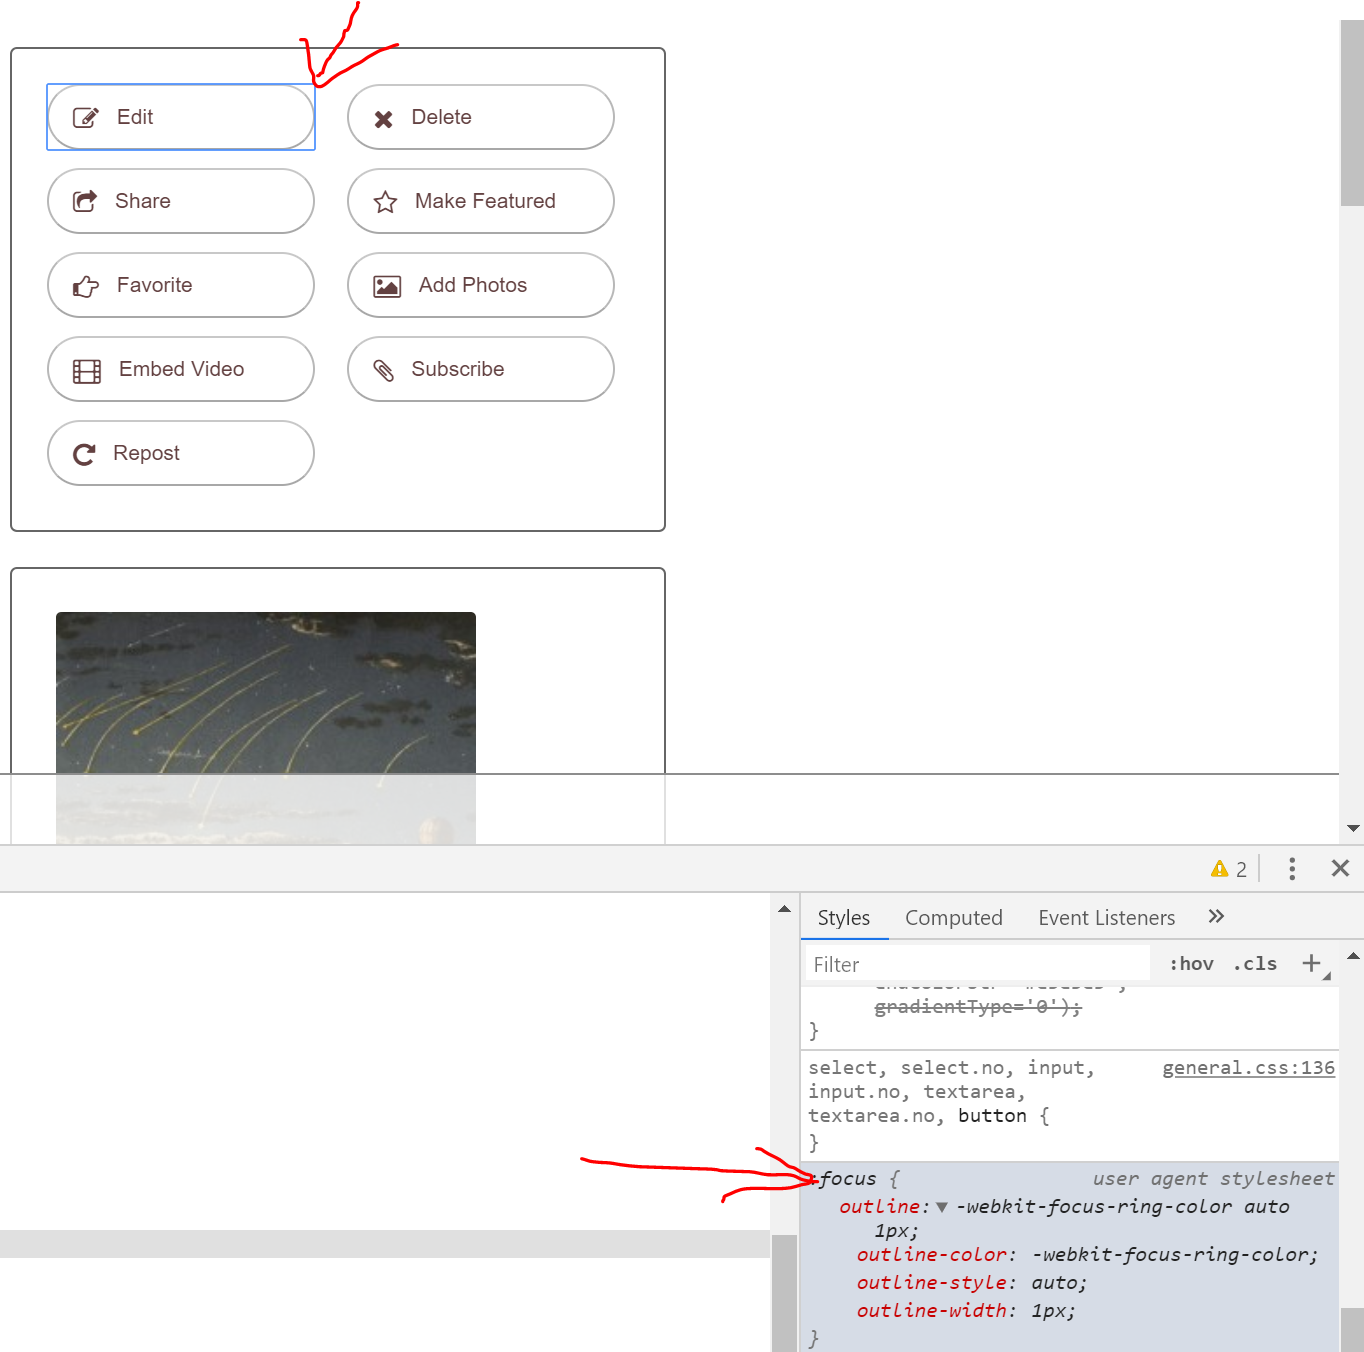Screen dimensions: 1364x1352
Task: Click the Add Photos picture icon
Action: pos(387,286)
